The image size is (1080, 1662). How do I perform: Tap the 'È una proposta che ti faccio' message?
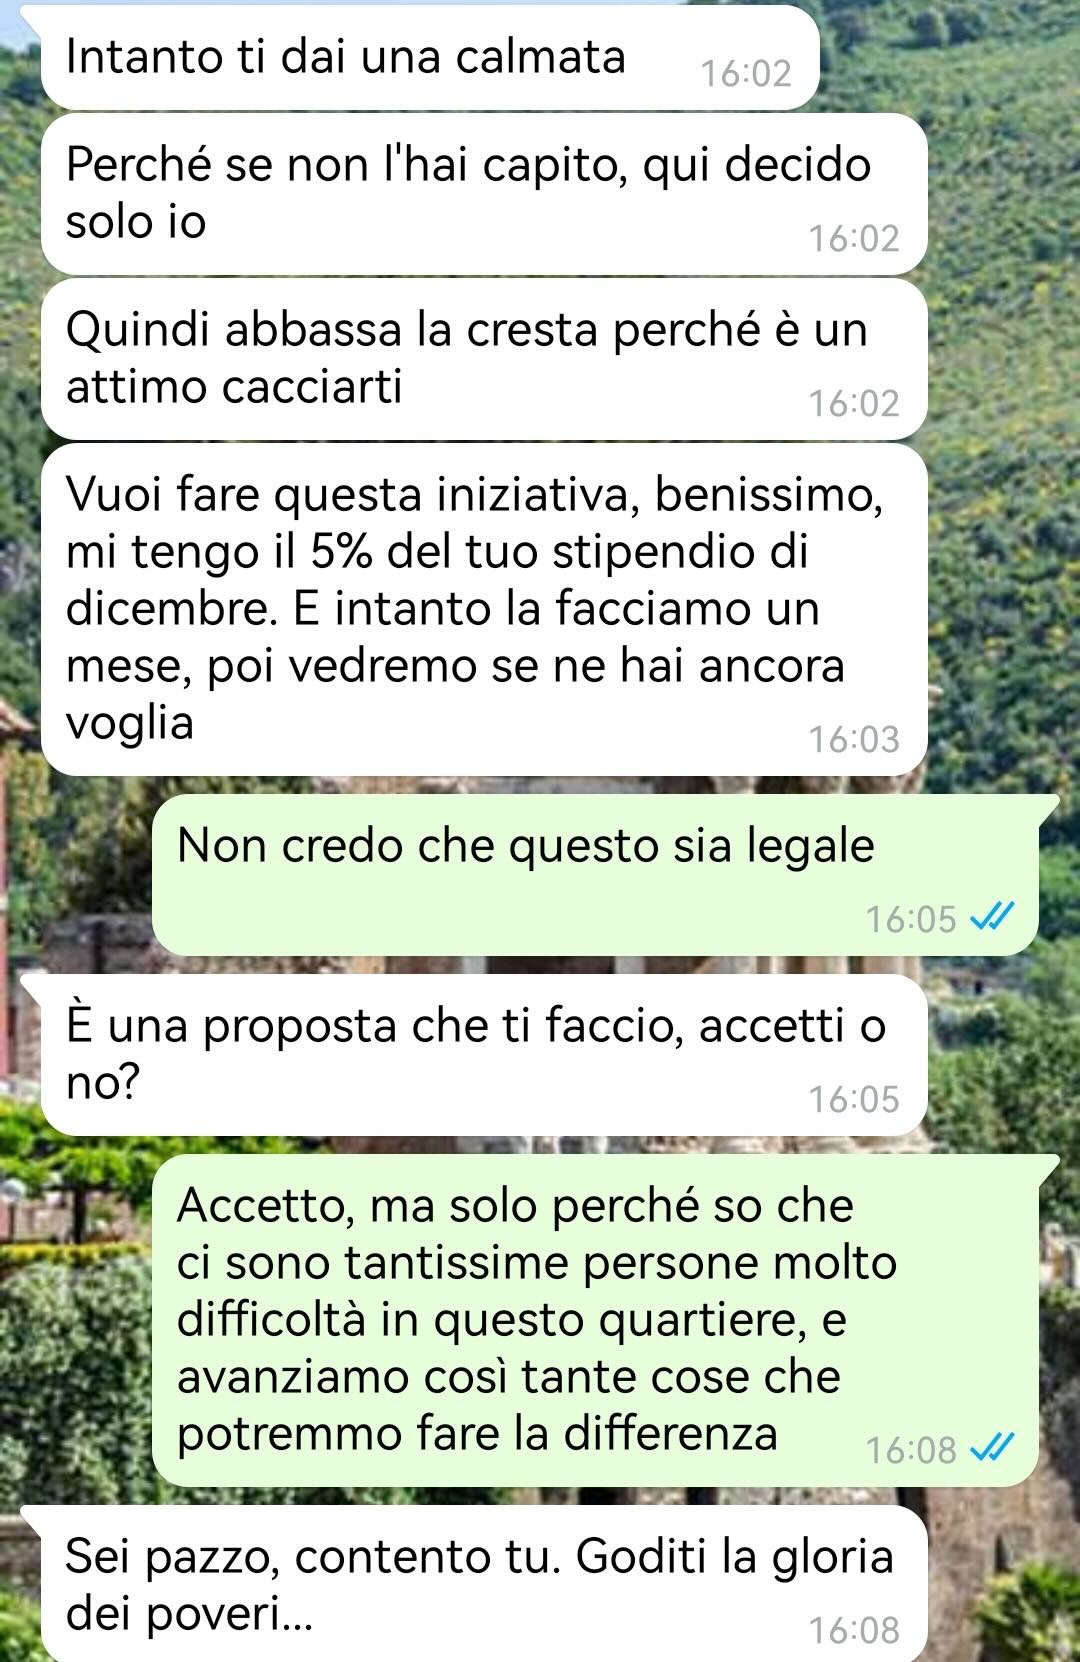pos(485,1054)
